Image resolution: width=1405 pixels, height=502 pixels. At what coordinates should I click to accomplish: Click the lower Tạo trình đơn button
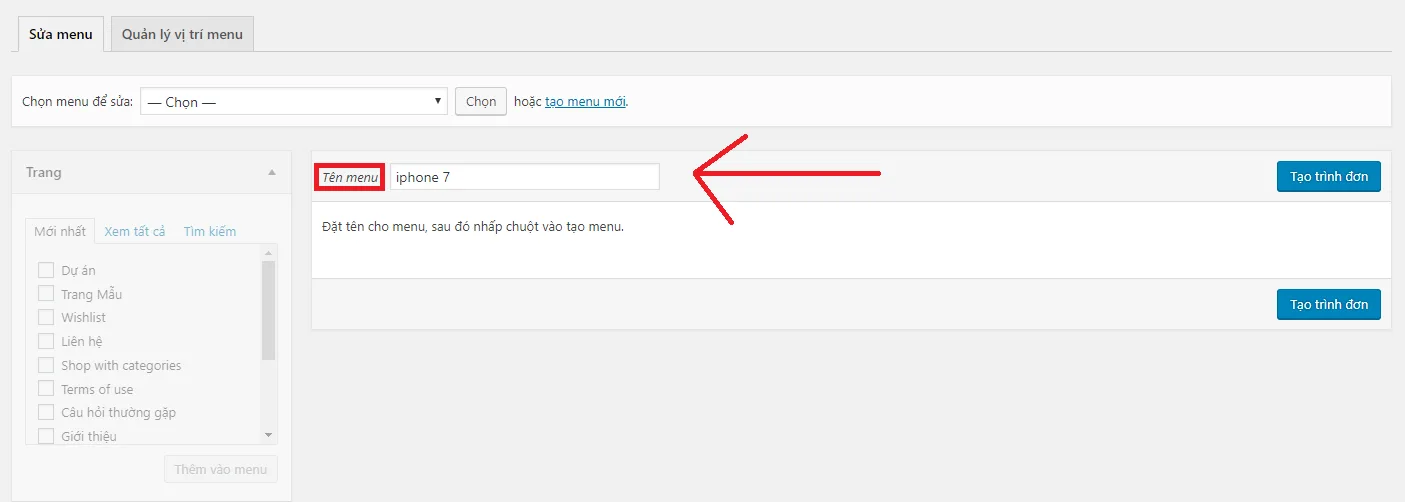click(x=1329, y=304)
